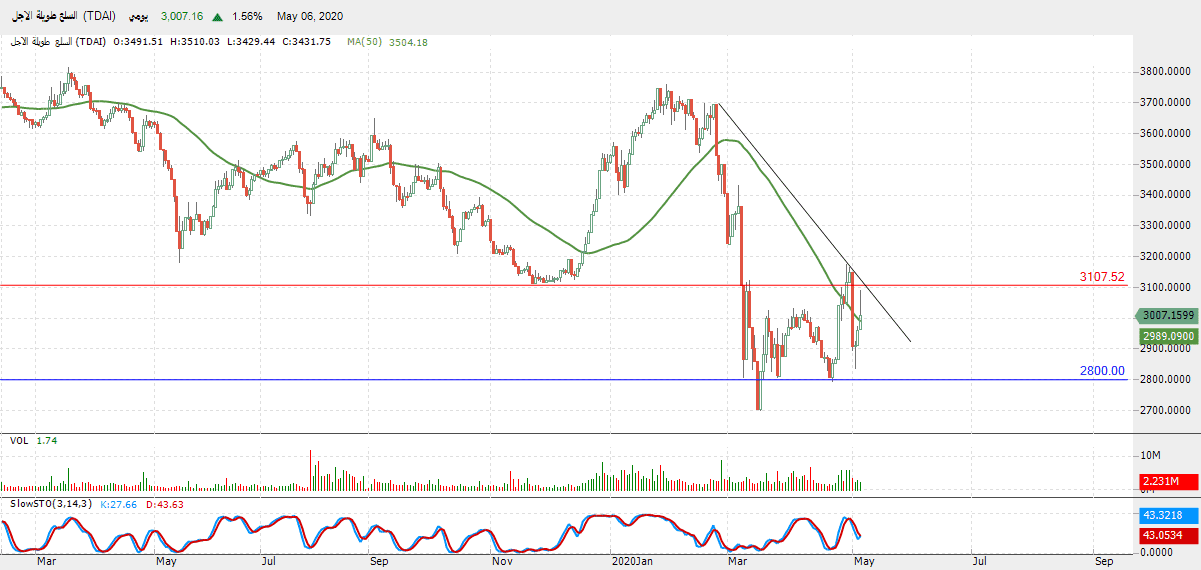Click the gray price tag 3007.1599
This screenshot has width=1201, height=570.
point(1168,315)
